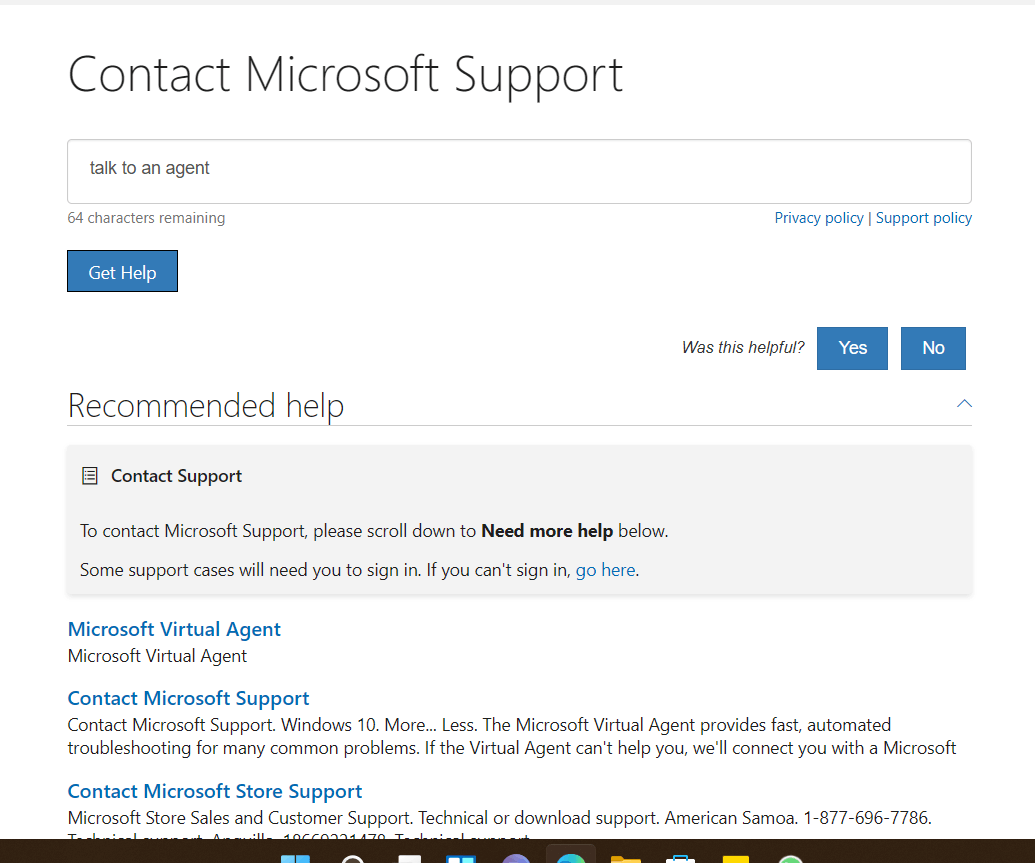
Task: Click the Microsoft Edge taskbar icon
Action: (x=570, y=856)
